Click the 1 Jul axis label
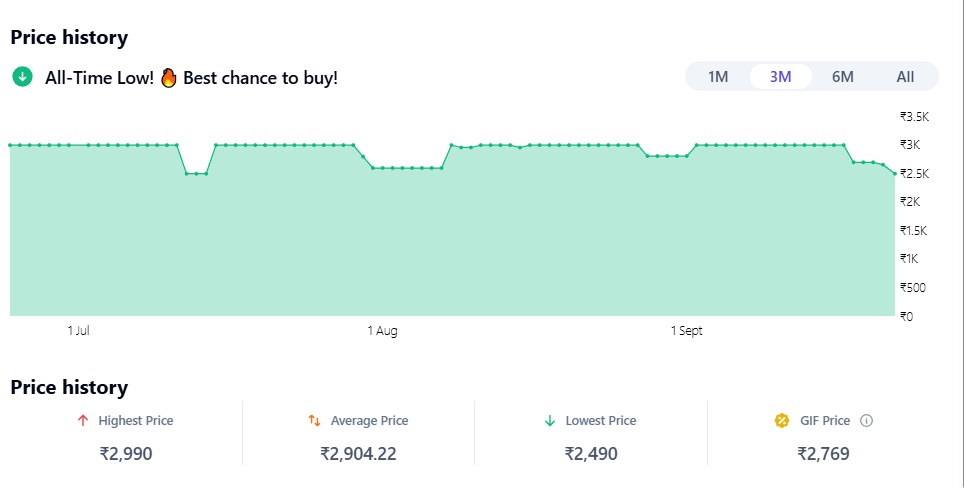This screenshot has height=488, width=964. (79, 331)
